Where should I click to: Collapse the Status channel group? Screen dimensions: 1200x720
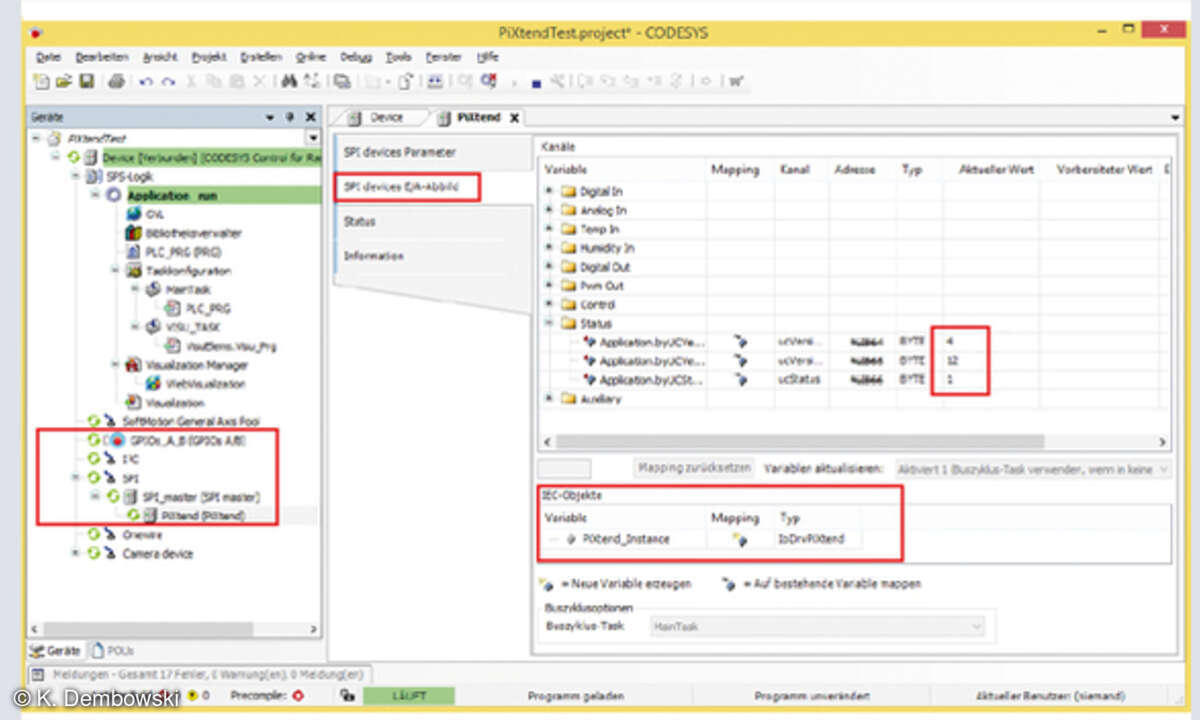pyautogui.click(x=548, y=324)
